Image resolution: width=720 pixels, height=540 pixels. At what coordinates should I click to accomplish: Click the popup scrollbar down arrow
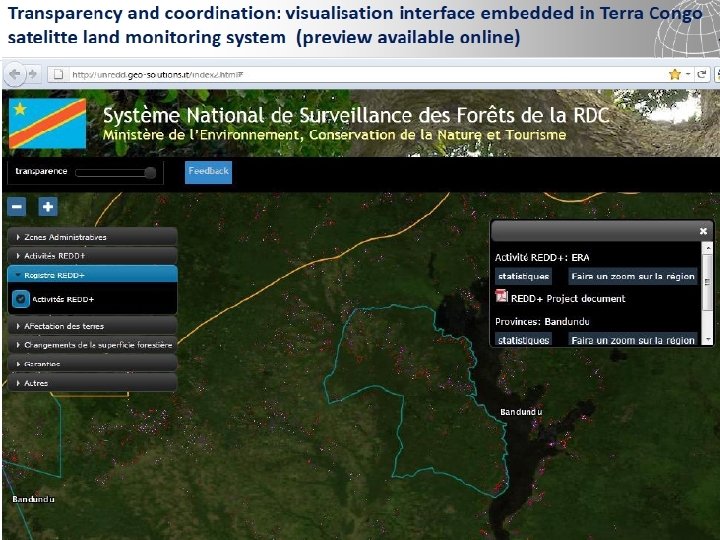(708, 340)
